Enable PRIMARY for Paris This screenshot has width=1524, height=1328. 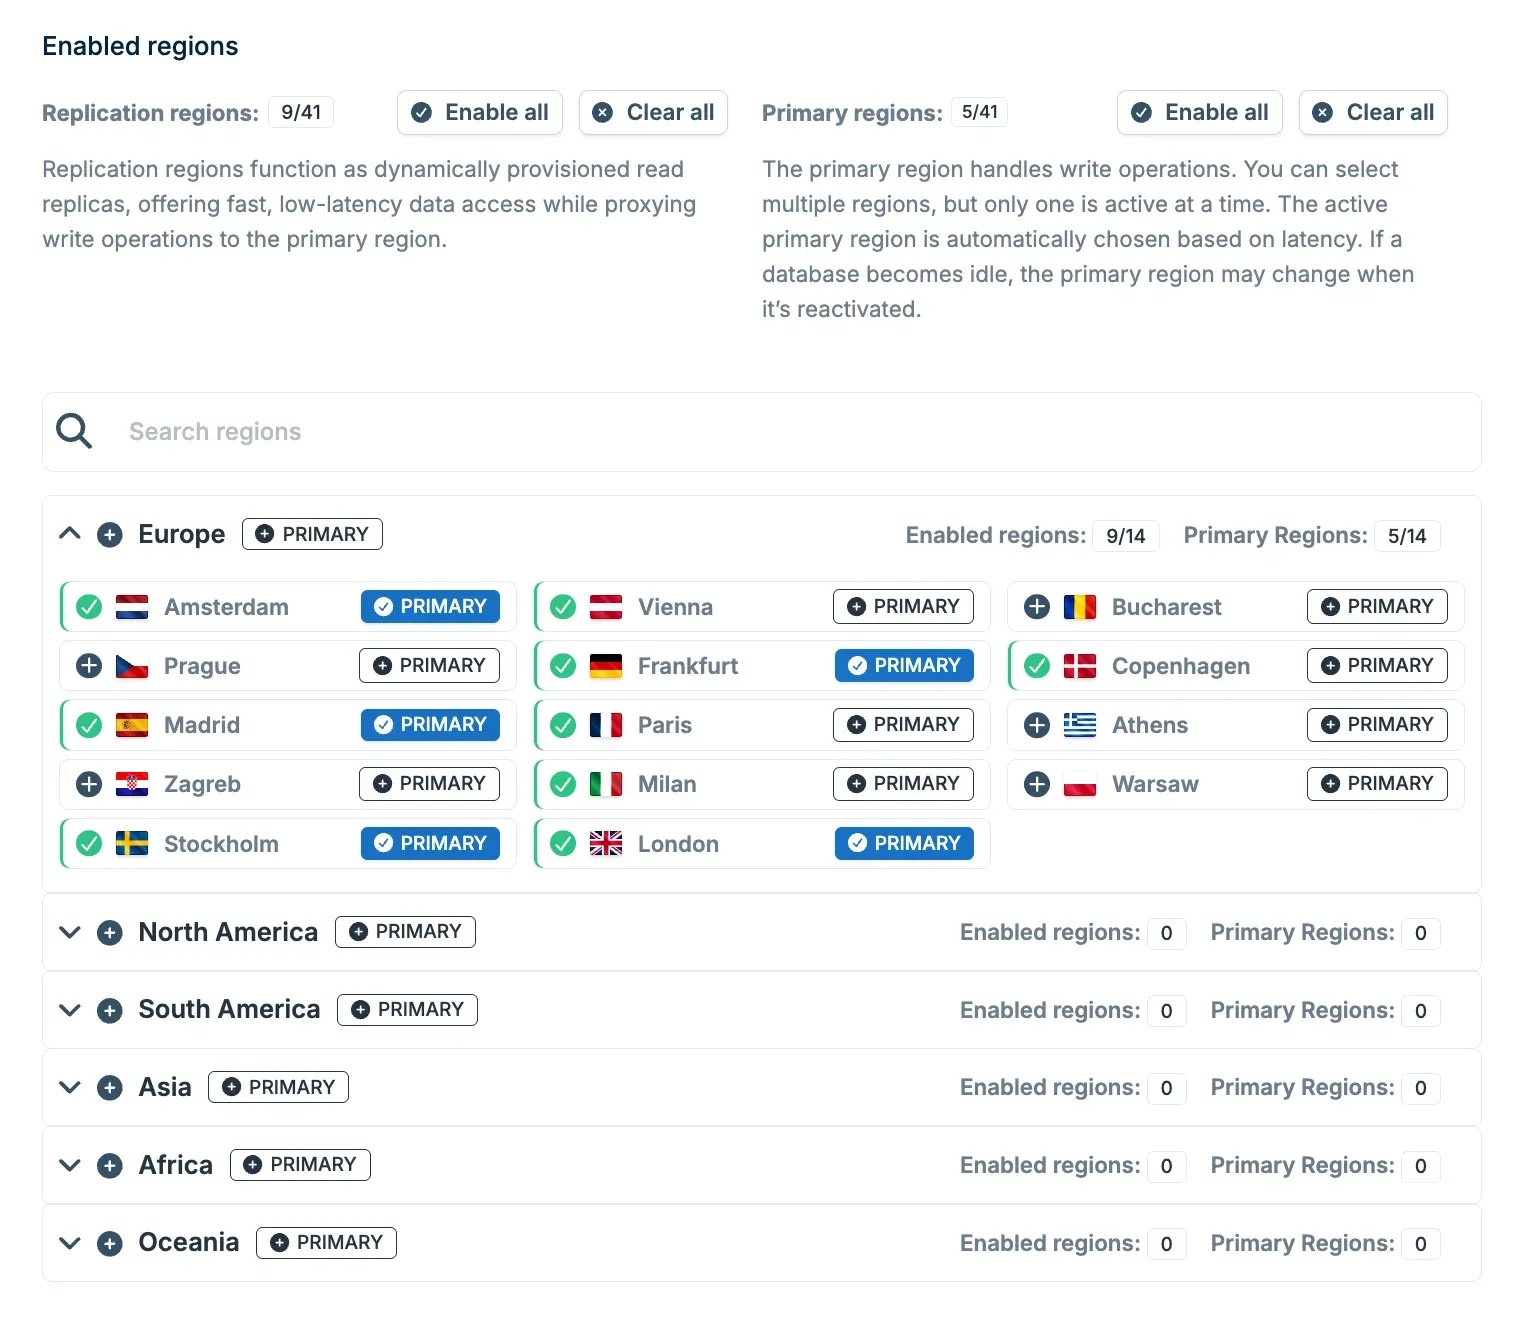(x=903, y=725)
